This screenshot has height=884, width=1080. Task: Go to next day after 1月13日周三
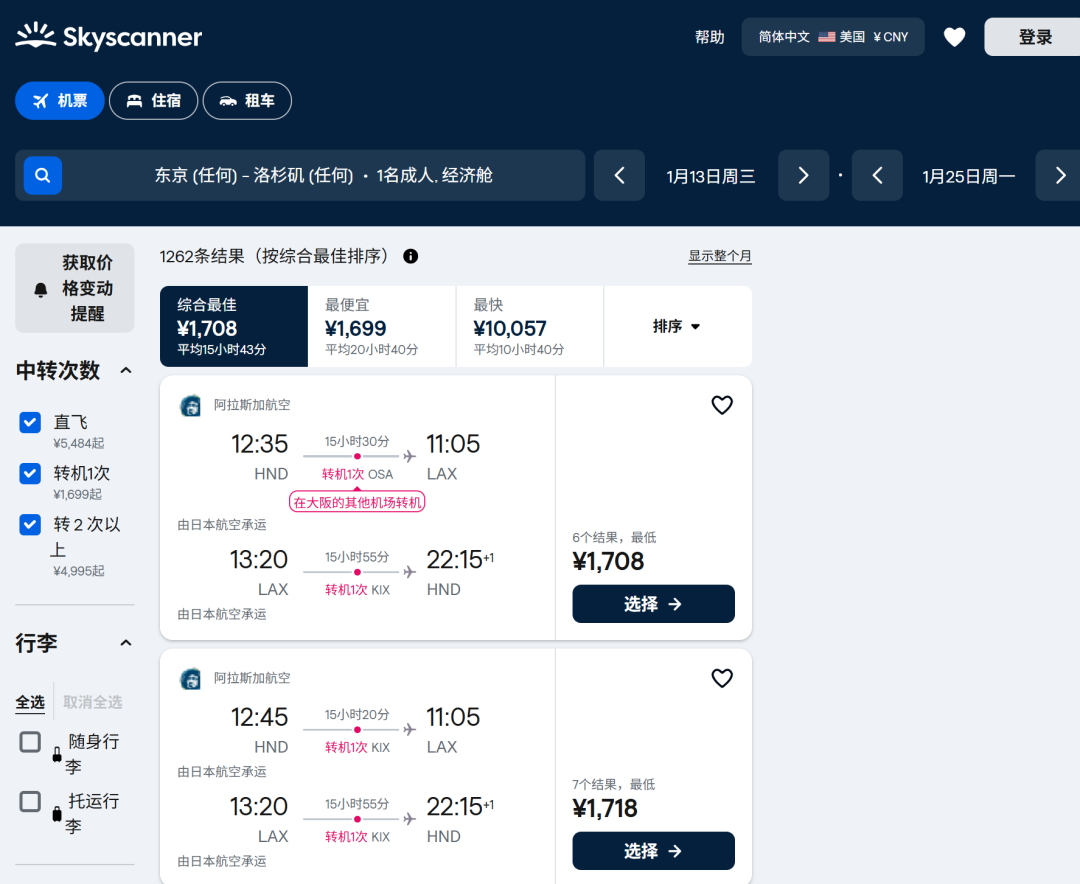pos(803,176)
